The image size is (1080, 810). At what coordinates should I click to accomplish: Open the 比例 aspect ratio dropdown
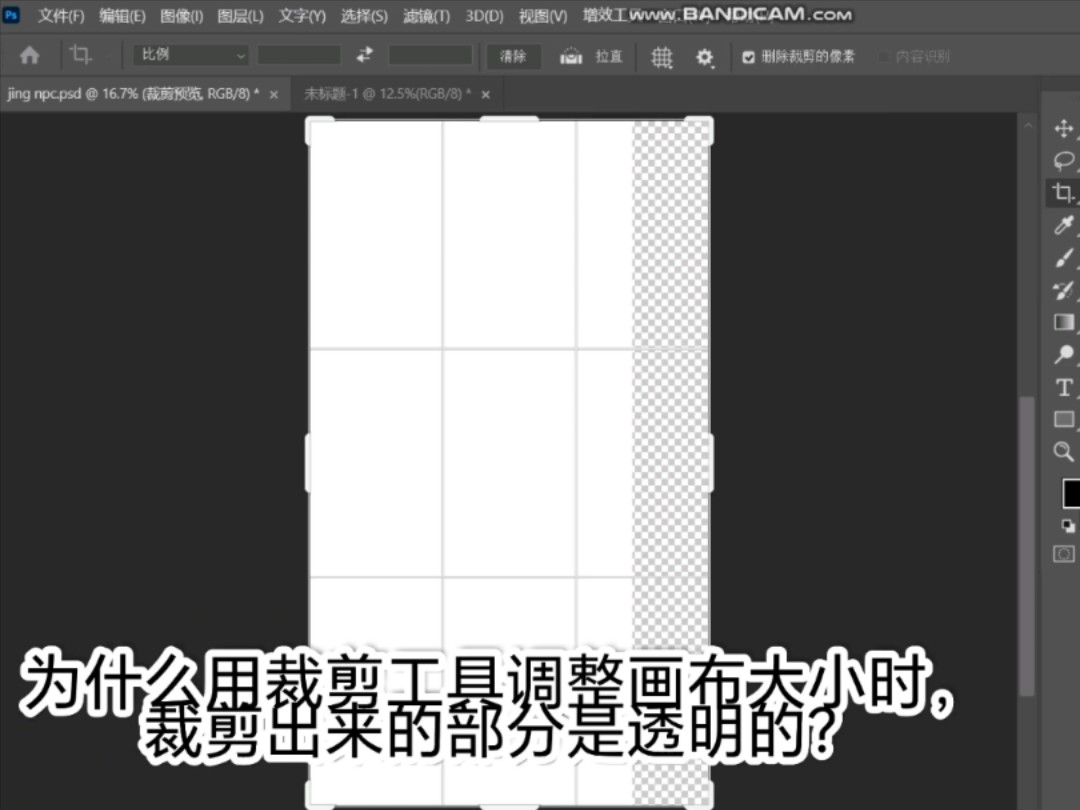point(192,55)
